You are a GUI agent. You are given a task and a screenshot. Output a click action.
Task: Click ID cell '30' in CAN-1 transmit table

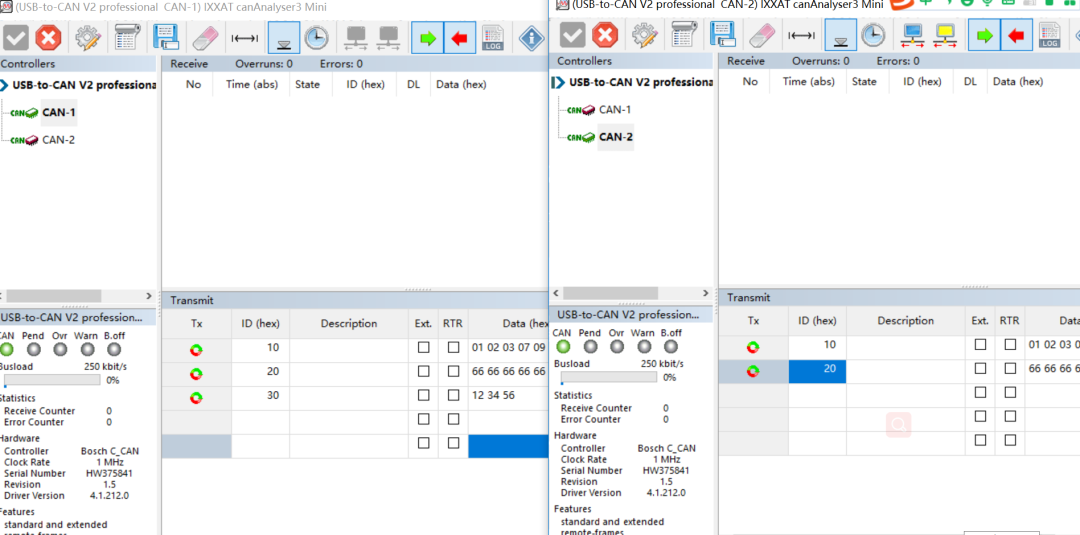[260, 395]
